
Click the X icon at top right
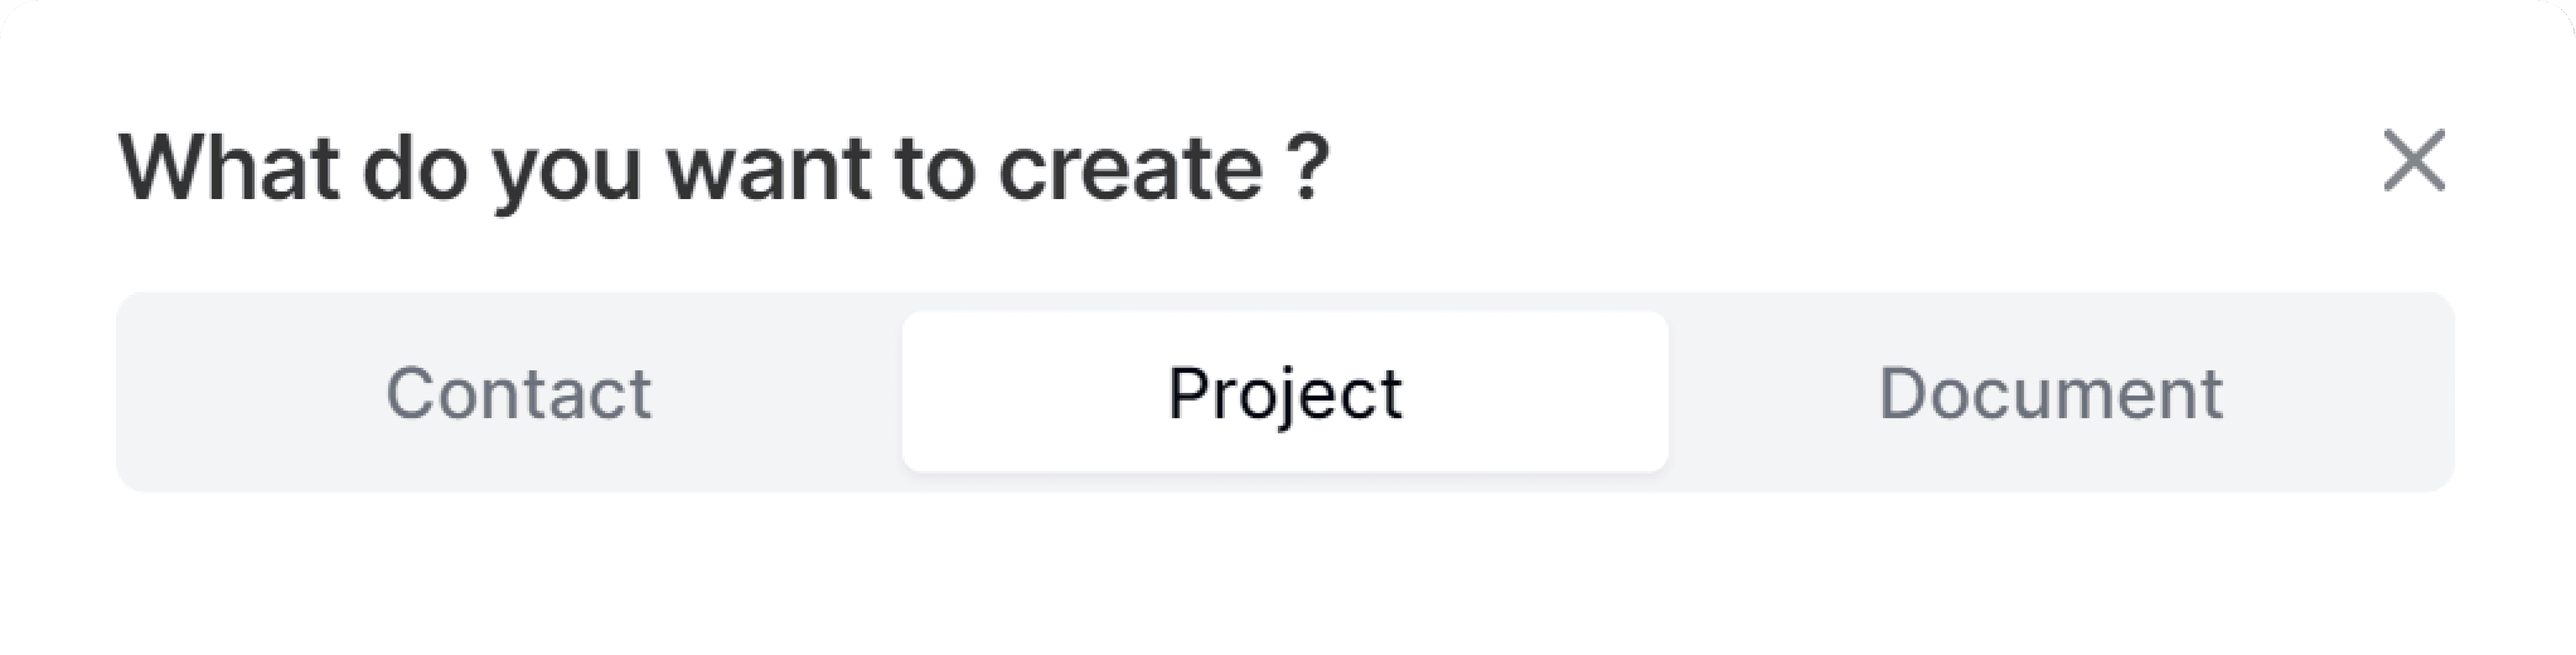[2414, 160]
